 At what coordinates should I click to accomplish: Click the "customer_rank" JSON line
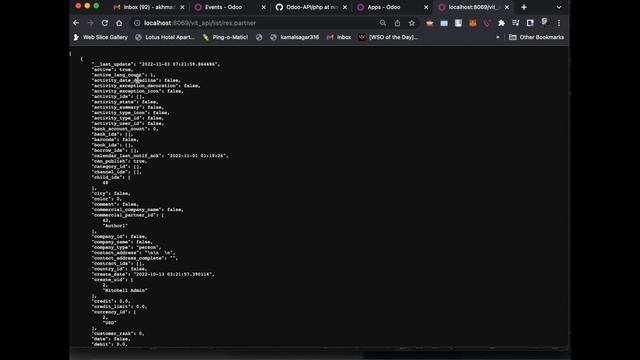coord(118,333)
